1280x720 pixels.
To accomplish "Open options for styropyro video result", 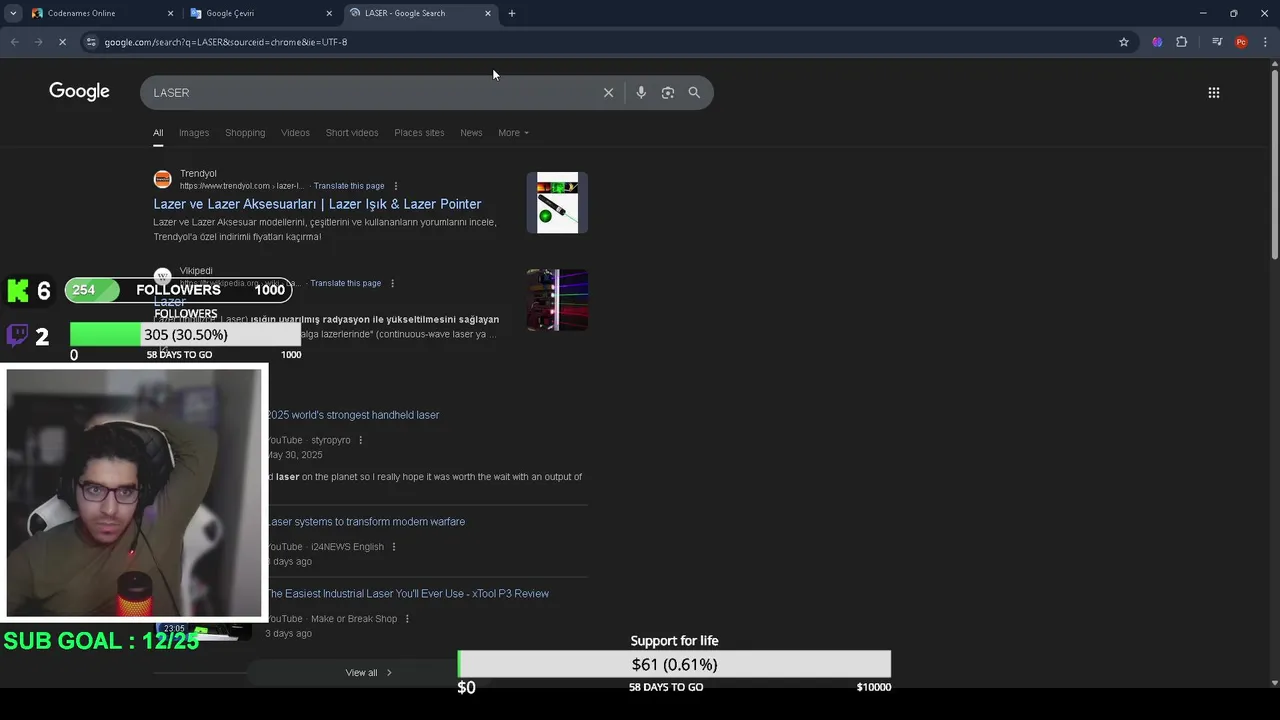I will (x=361, y=440).
